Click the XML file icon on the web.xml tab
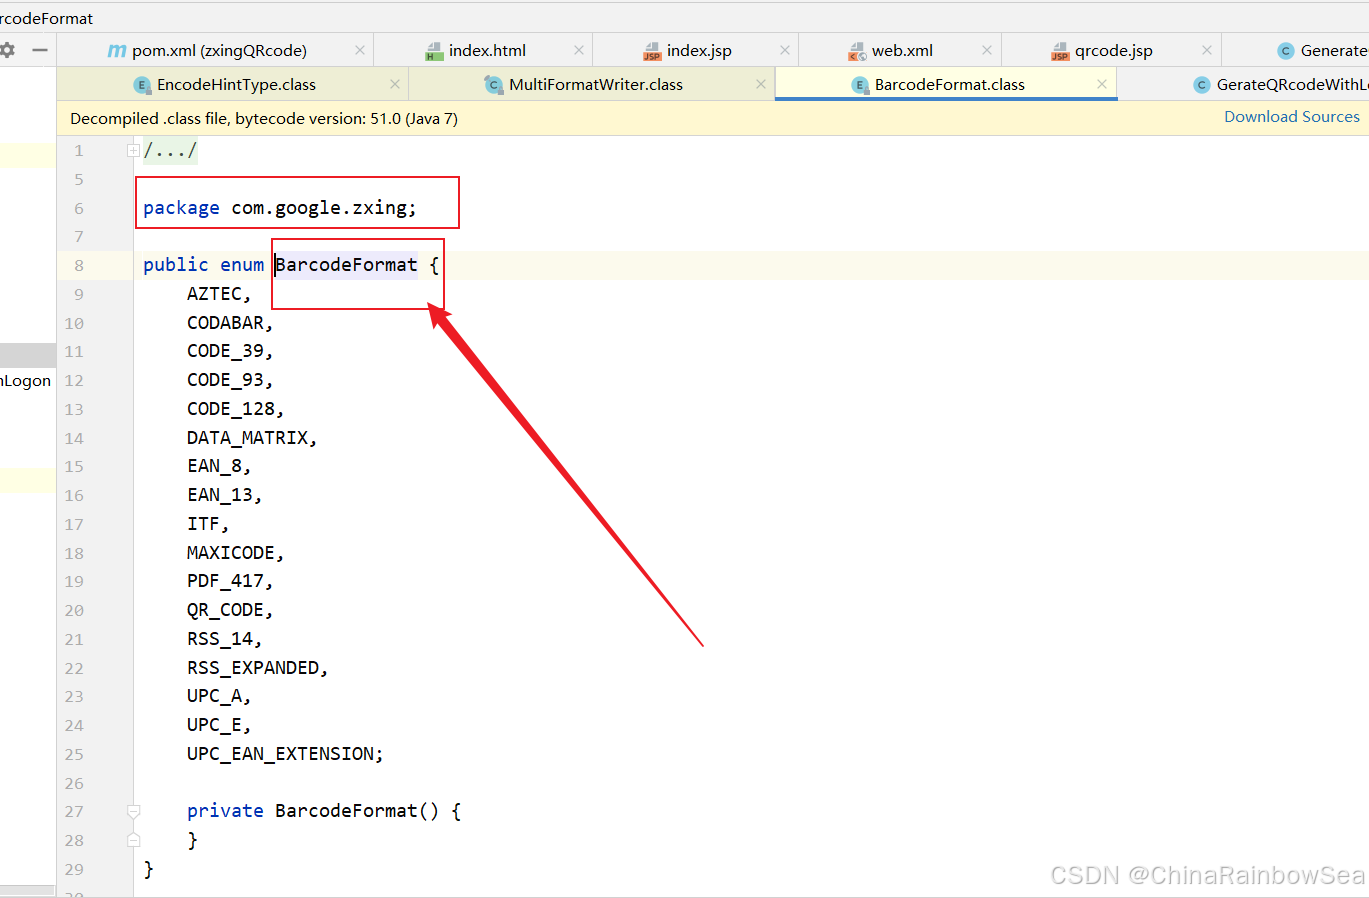Viewport: 1369px width, 898px height. coord(857,51)
